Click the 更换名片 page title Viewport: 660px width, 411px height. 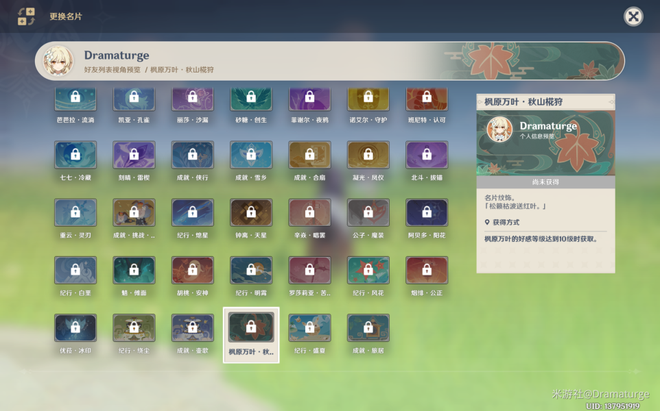(66, 16)
